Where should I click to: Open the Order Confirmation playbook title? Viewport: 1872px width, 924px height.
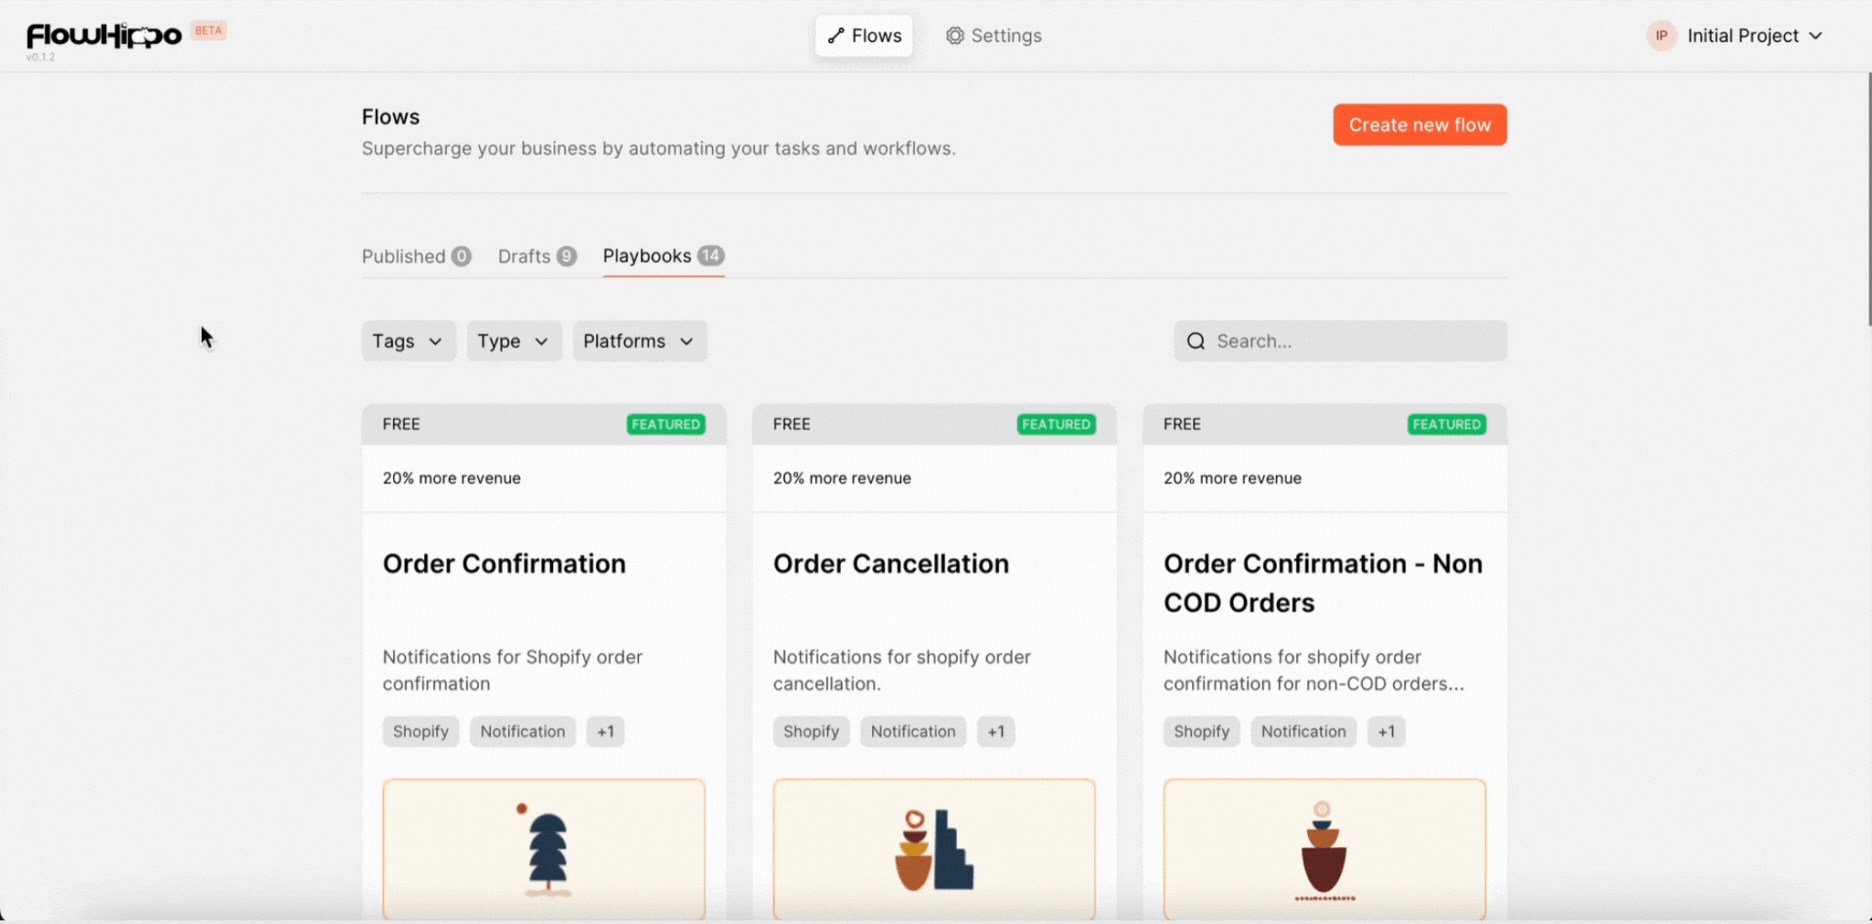tap(504, 564)
